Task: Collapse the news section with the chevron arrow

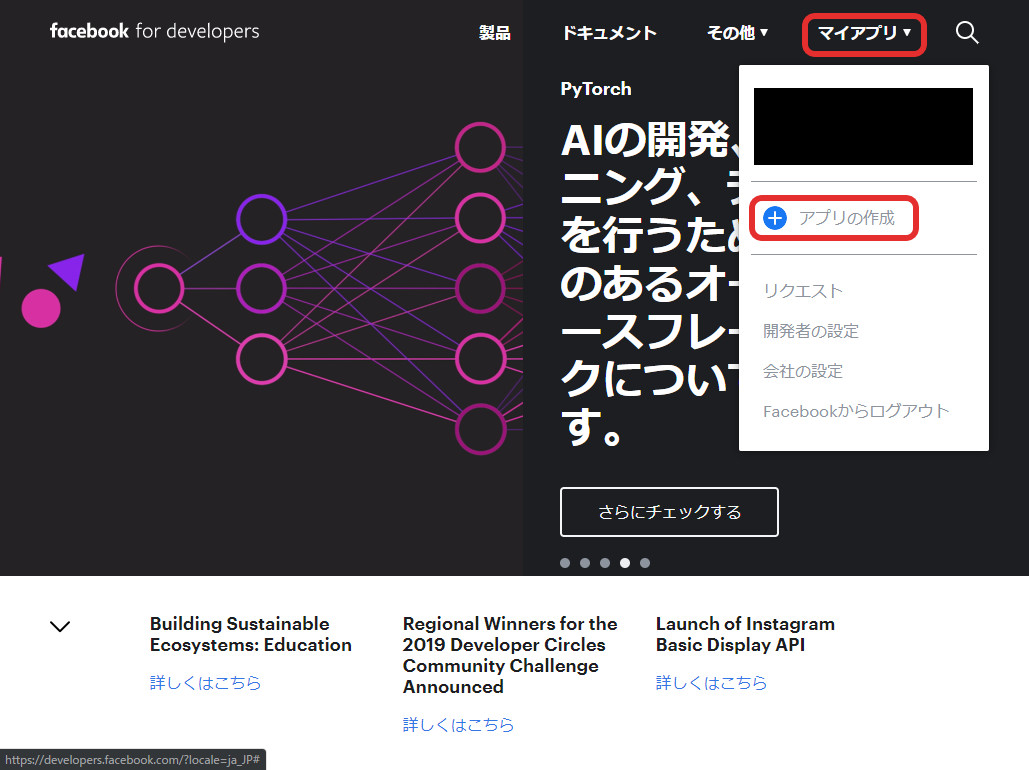Action: pos(59,626)
